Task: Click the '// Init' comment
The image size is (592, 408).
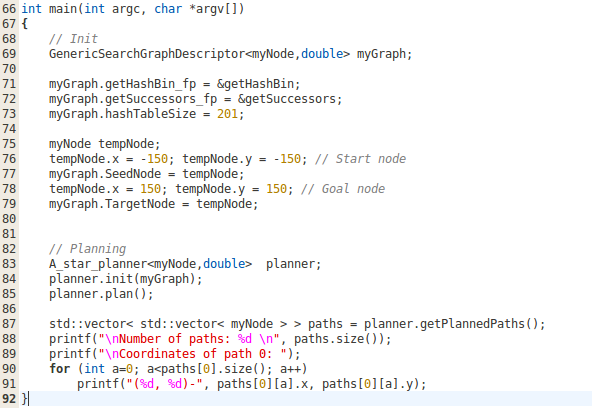Action: click(x=73, y=39)
